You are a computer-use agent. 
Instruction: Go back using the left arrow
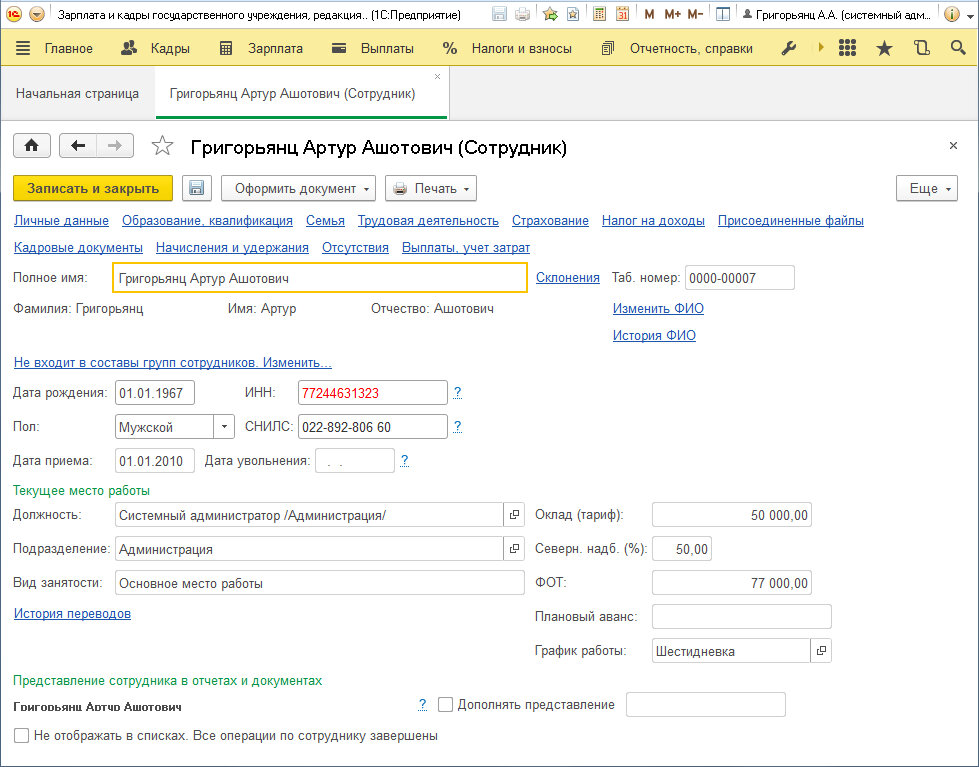pos(78,146)
